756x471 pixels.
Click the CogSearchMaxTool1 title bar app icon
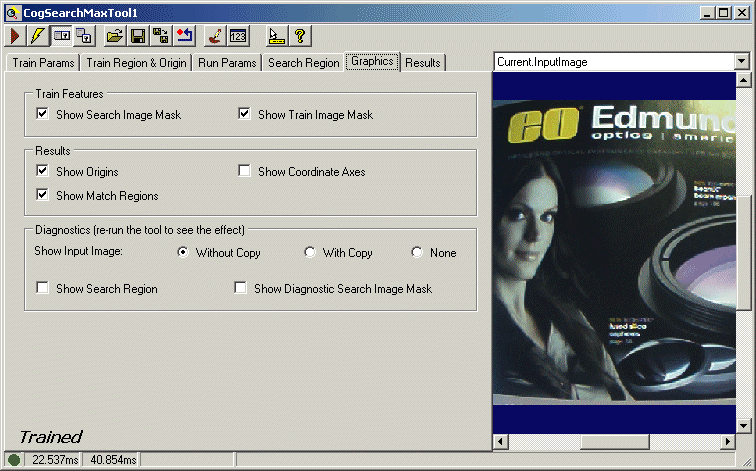[x=13, y=13]
